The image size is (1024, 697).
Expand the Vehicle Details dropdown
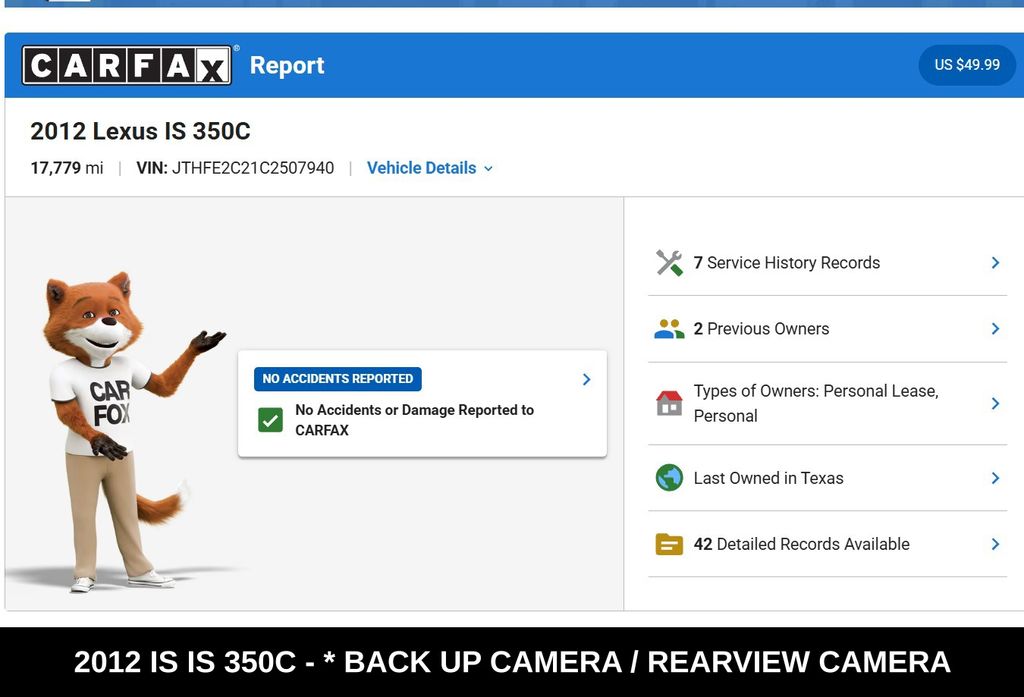click(x=430, y=168)
